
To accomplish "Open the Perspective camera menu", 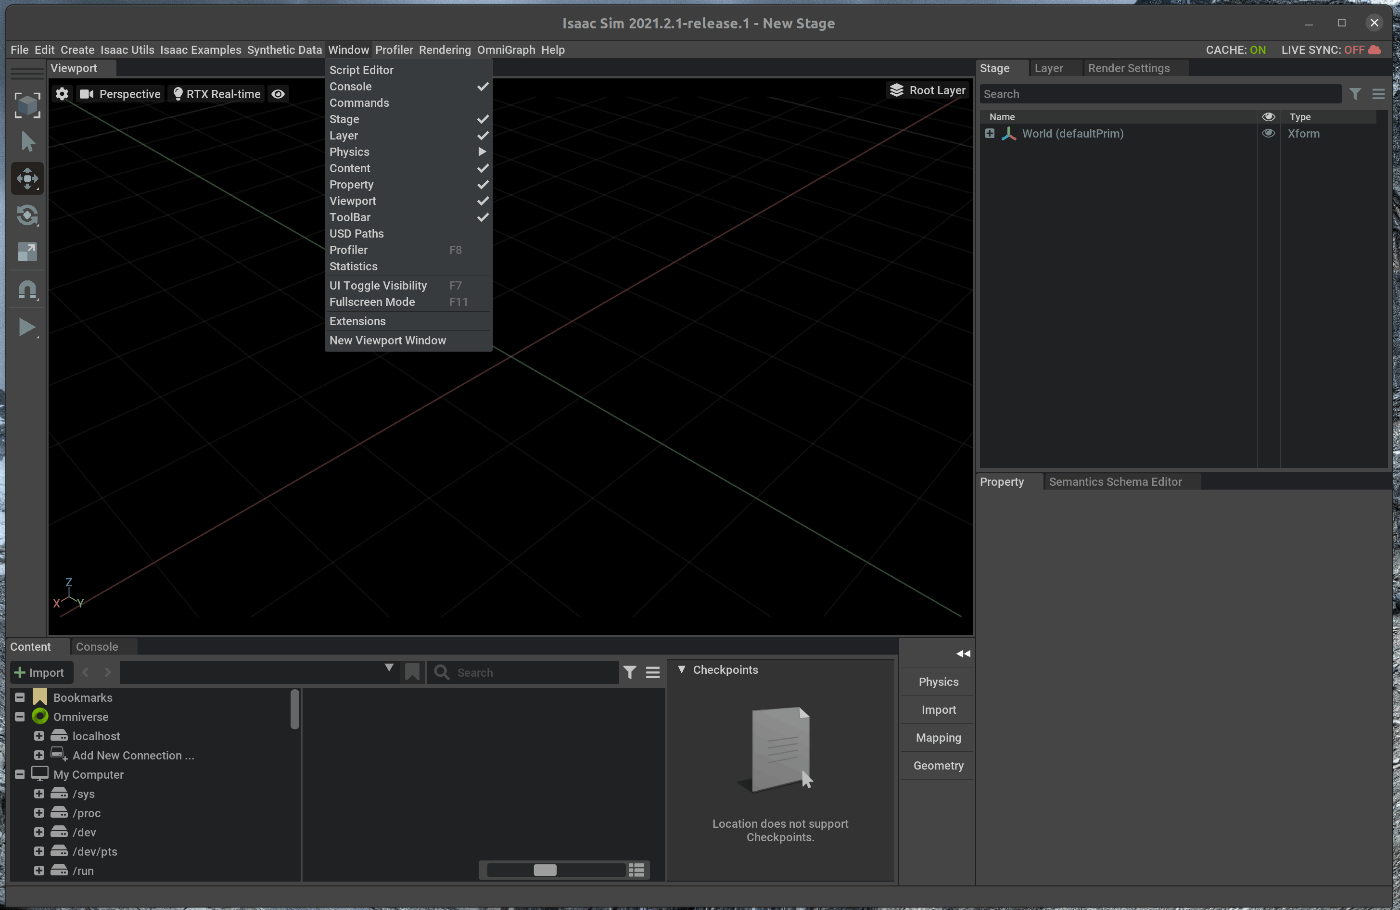I will 120,94.
